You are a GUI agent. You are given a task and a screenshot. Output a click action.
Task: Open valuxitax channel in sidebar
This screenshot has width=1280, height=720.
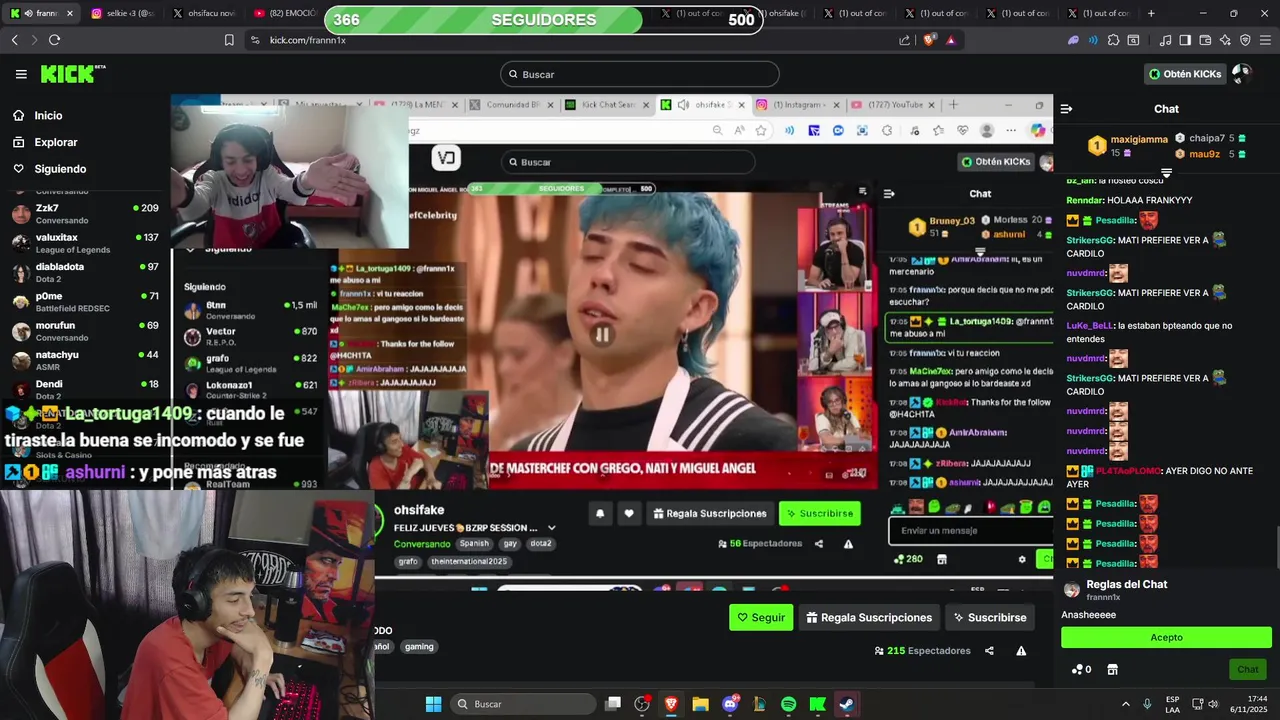85,243
